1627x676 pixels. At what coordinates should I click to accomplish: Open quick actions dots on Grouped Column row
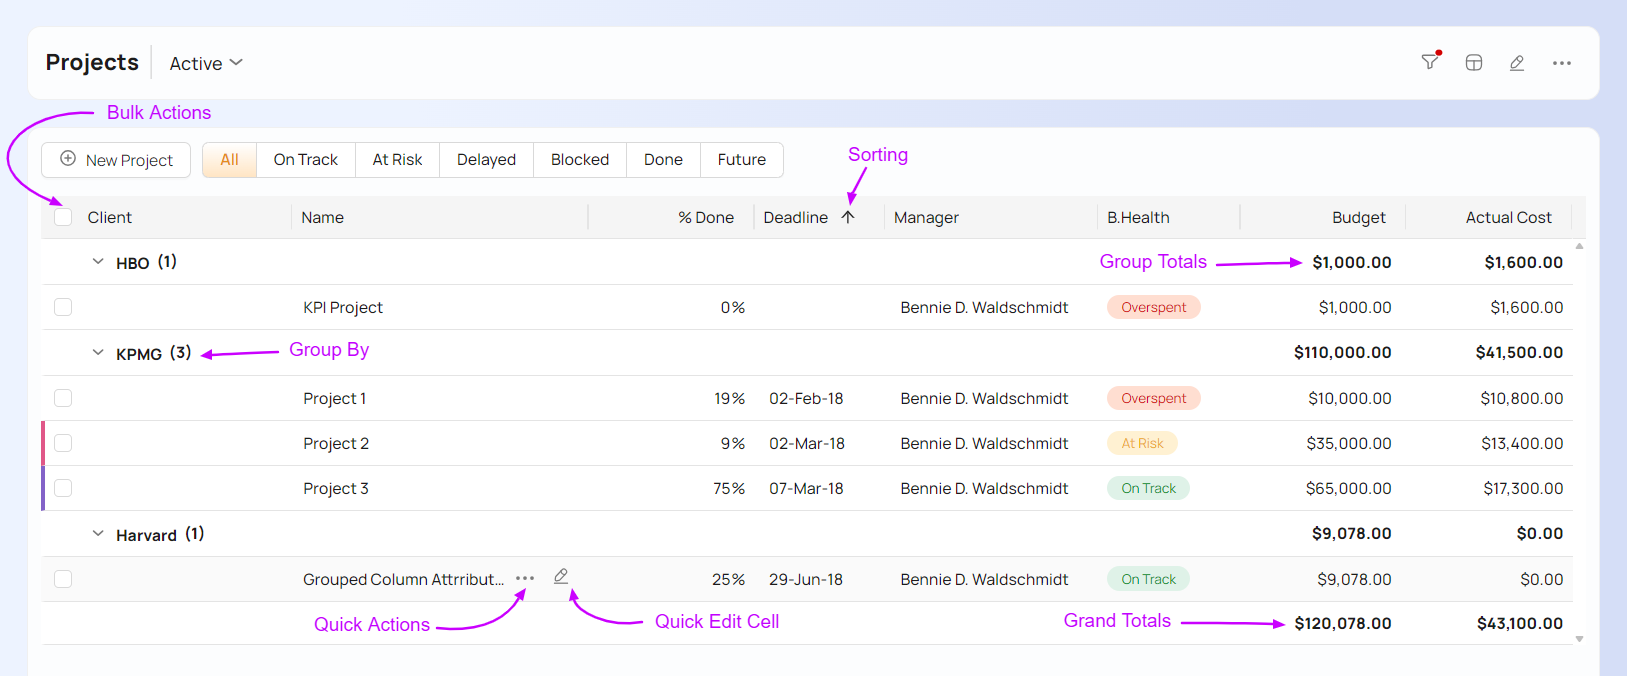(525, 578)
